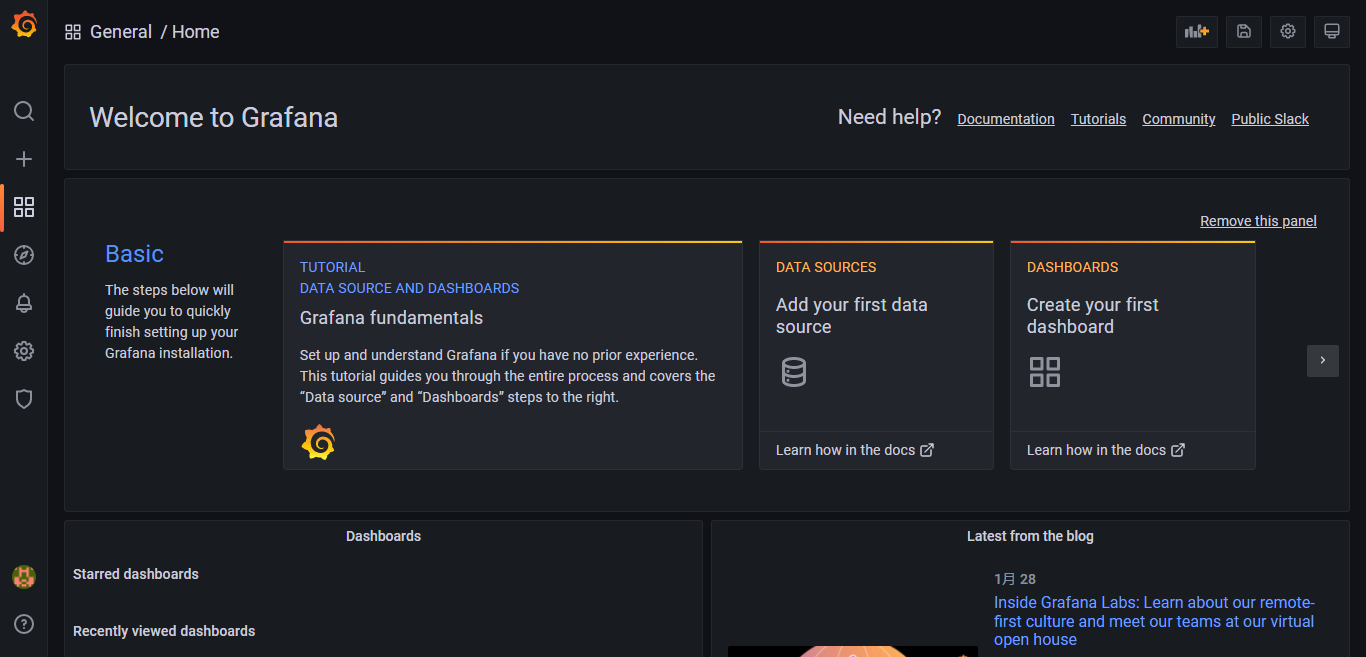Click the external link icon under Dashboards card
This screenshot has width=1366, height=657.
click(x=1178, y=450)
